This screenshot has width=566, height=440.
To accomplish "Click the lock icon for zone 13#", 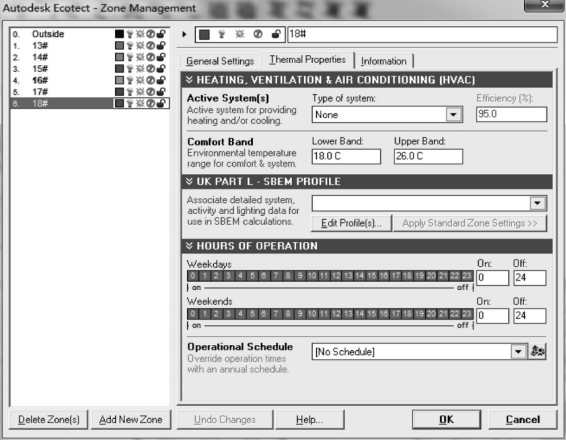I will pyautogui.click(x=161, y=45).
